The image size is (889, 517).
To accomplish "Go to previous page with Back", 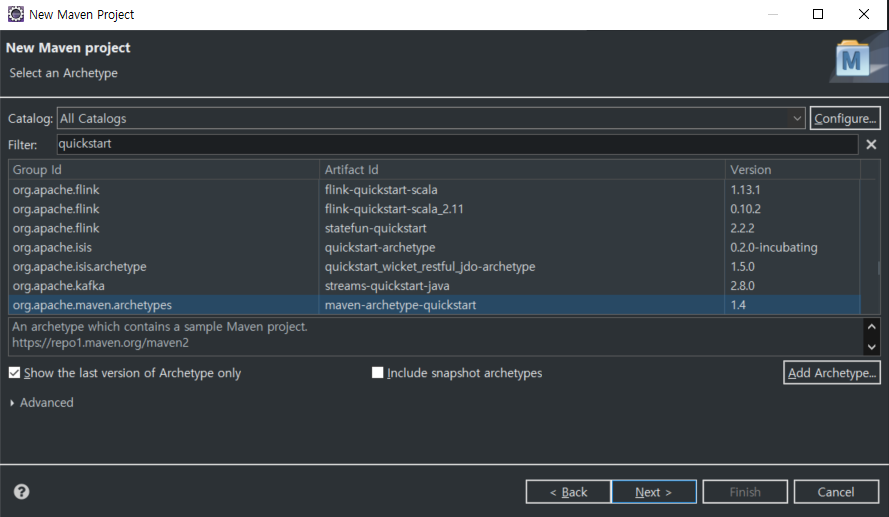I will point(568,491).
